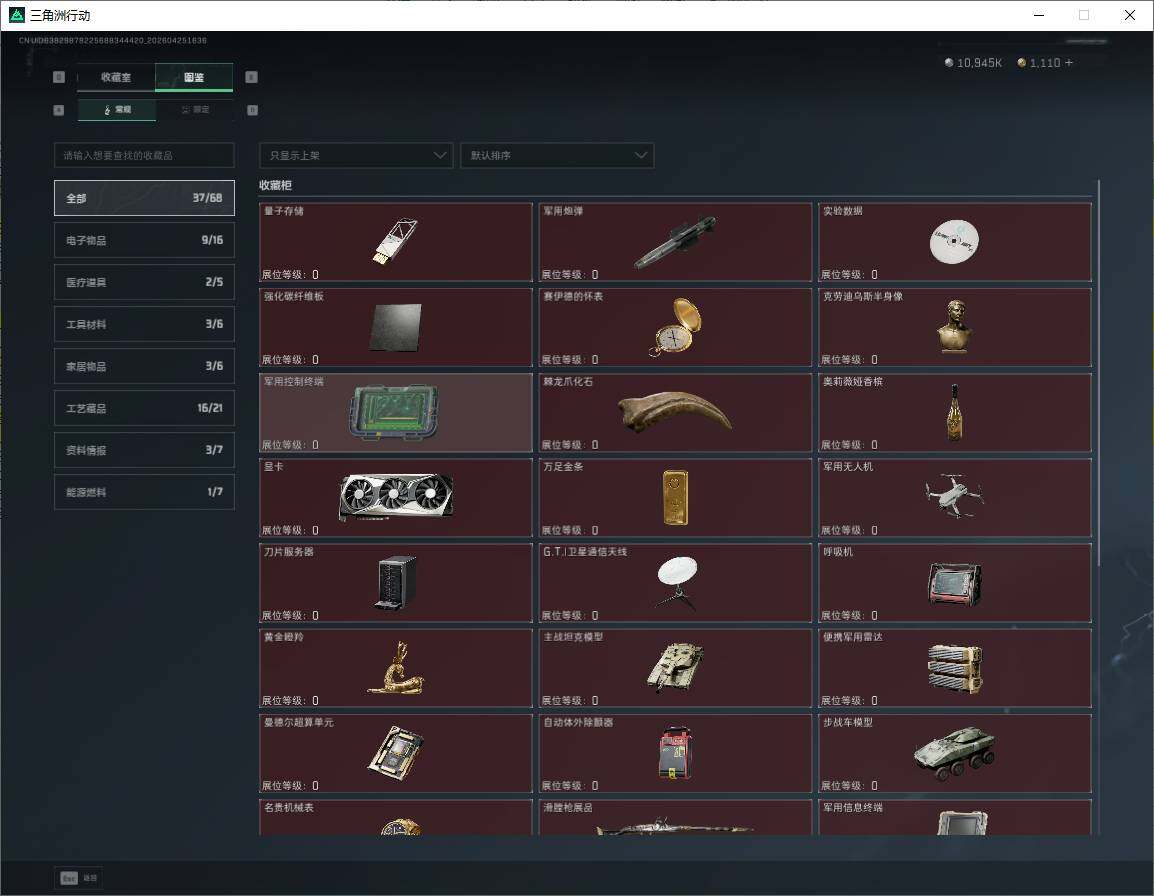Viewport: 1154px width, 896px height.
Task: Select the 实验数据 disc item
Action: (x=955, y=242)
